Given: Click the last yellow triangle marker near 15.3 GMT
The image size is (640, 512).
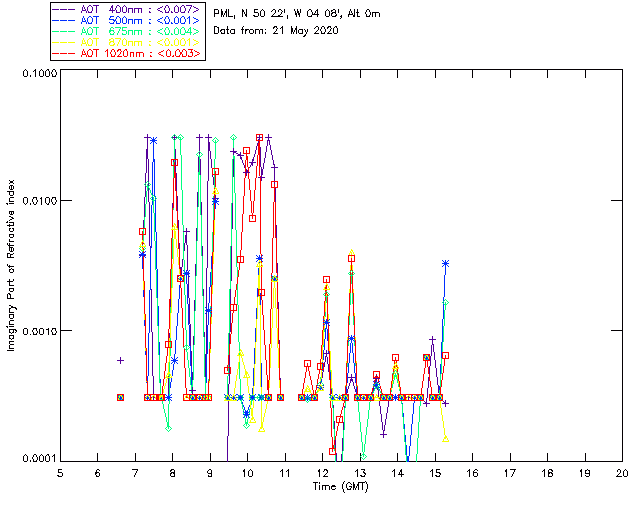Looking at the screenshot, I should [x=445, y=438].
